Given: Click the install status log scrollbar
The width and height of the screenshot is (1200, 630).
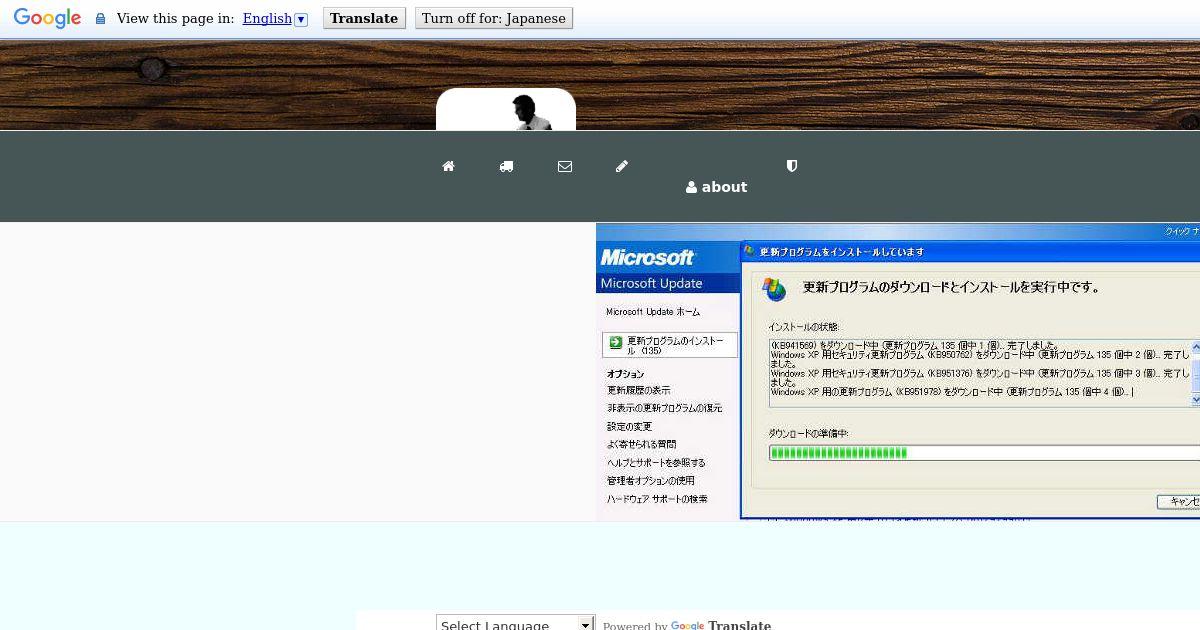Looking at the screenshot, I should point(1195,372).
